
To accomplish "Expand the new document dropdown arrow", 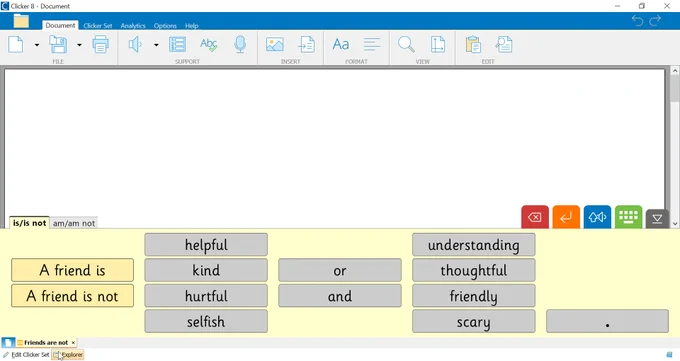I will click(37, 45).
